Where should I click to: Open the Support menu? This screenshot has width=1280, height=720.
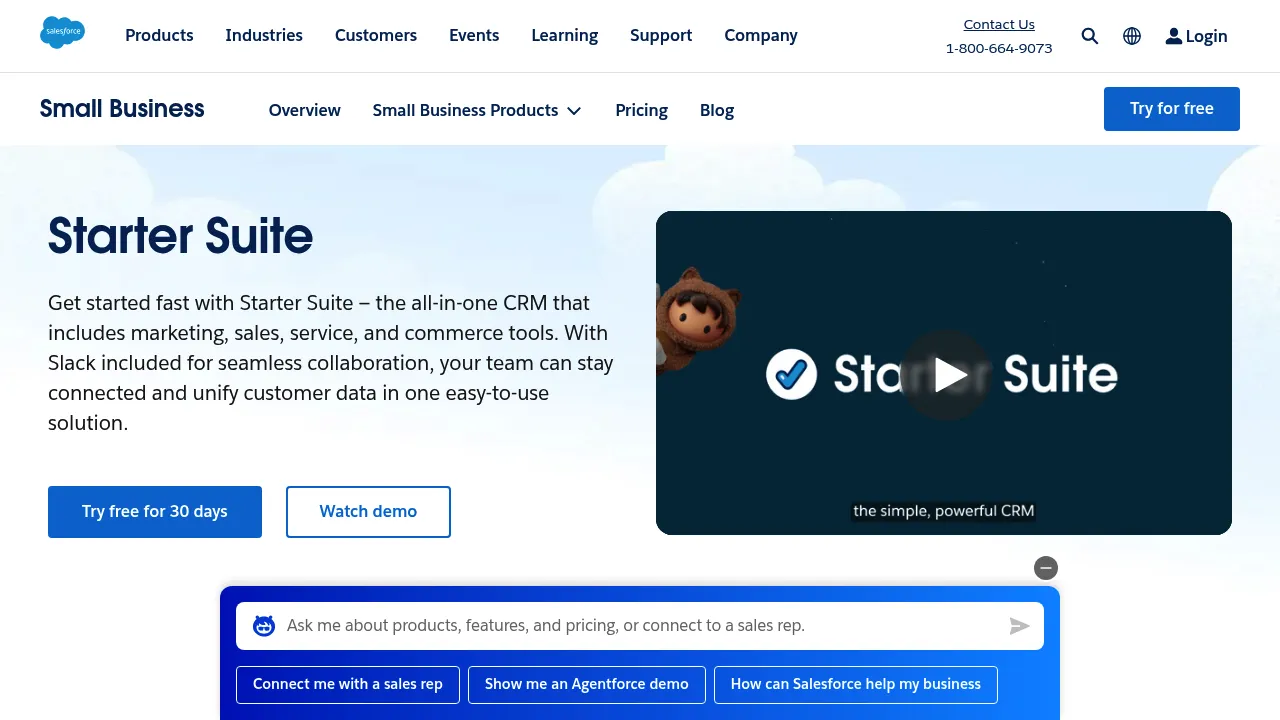(x=661, y=35)
